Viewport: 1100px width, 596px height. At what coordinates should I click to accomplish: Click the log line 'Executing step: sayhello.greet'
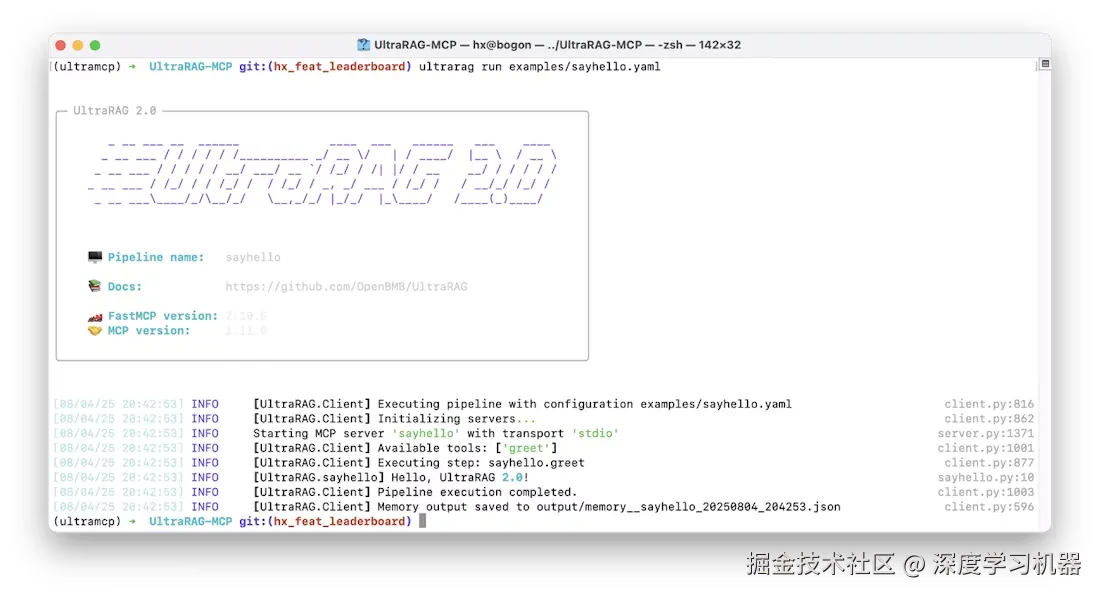click(419, 463)
